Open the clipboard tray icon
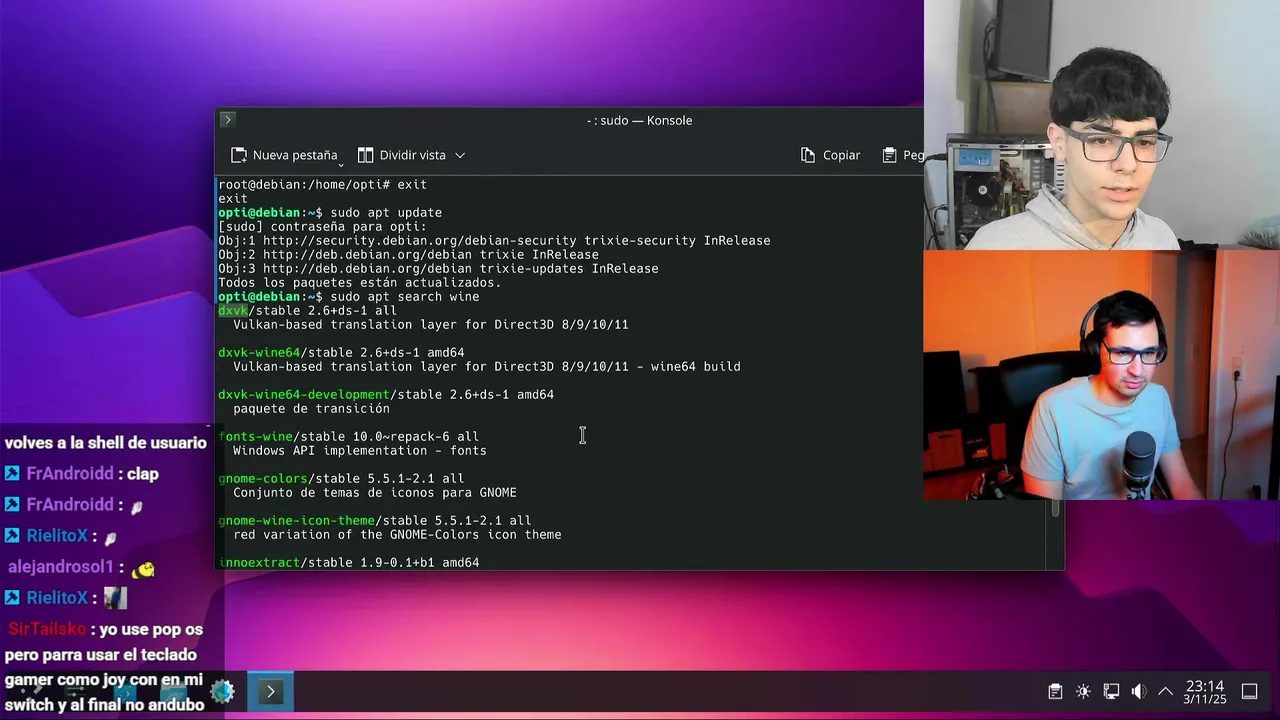This screenshot has height=720, width=1280. 1055,691
